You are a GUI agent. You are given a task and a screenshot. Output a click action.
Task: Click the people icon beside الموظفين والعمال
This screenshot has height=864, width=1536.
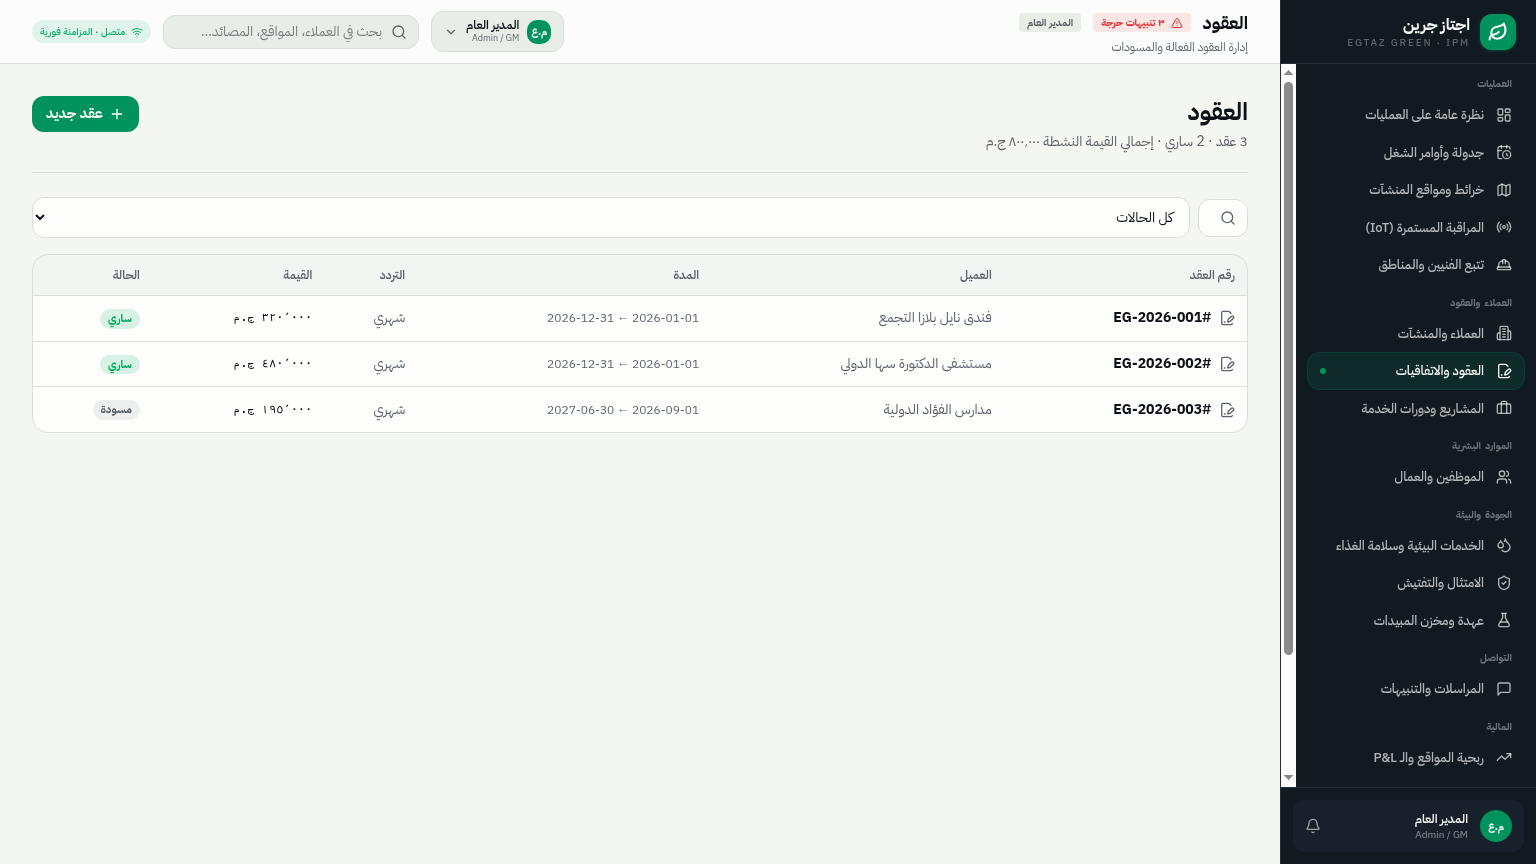[x=1504, y=477]
